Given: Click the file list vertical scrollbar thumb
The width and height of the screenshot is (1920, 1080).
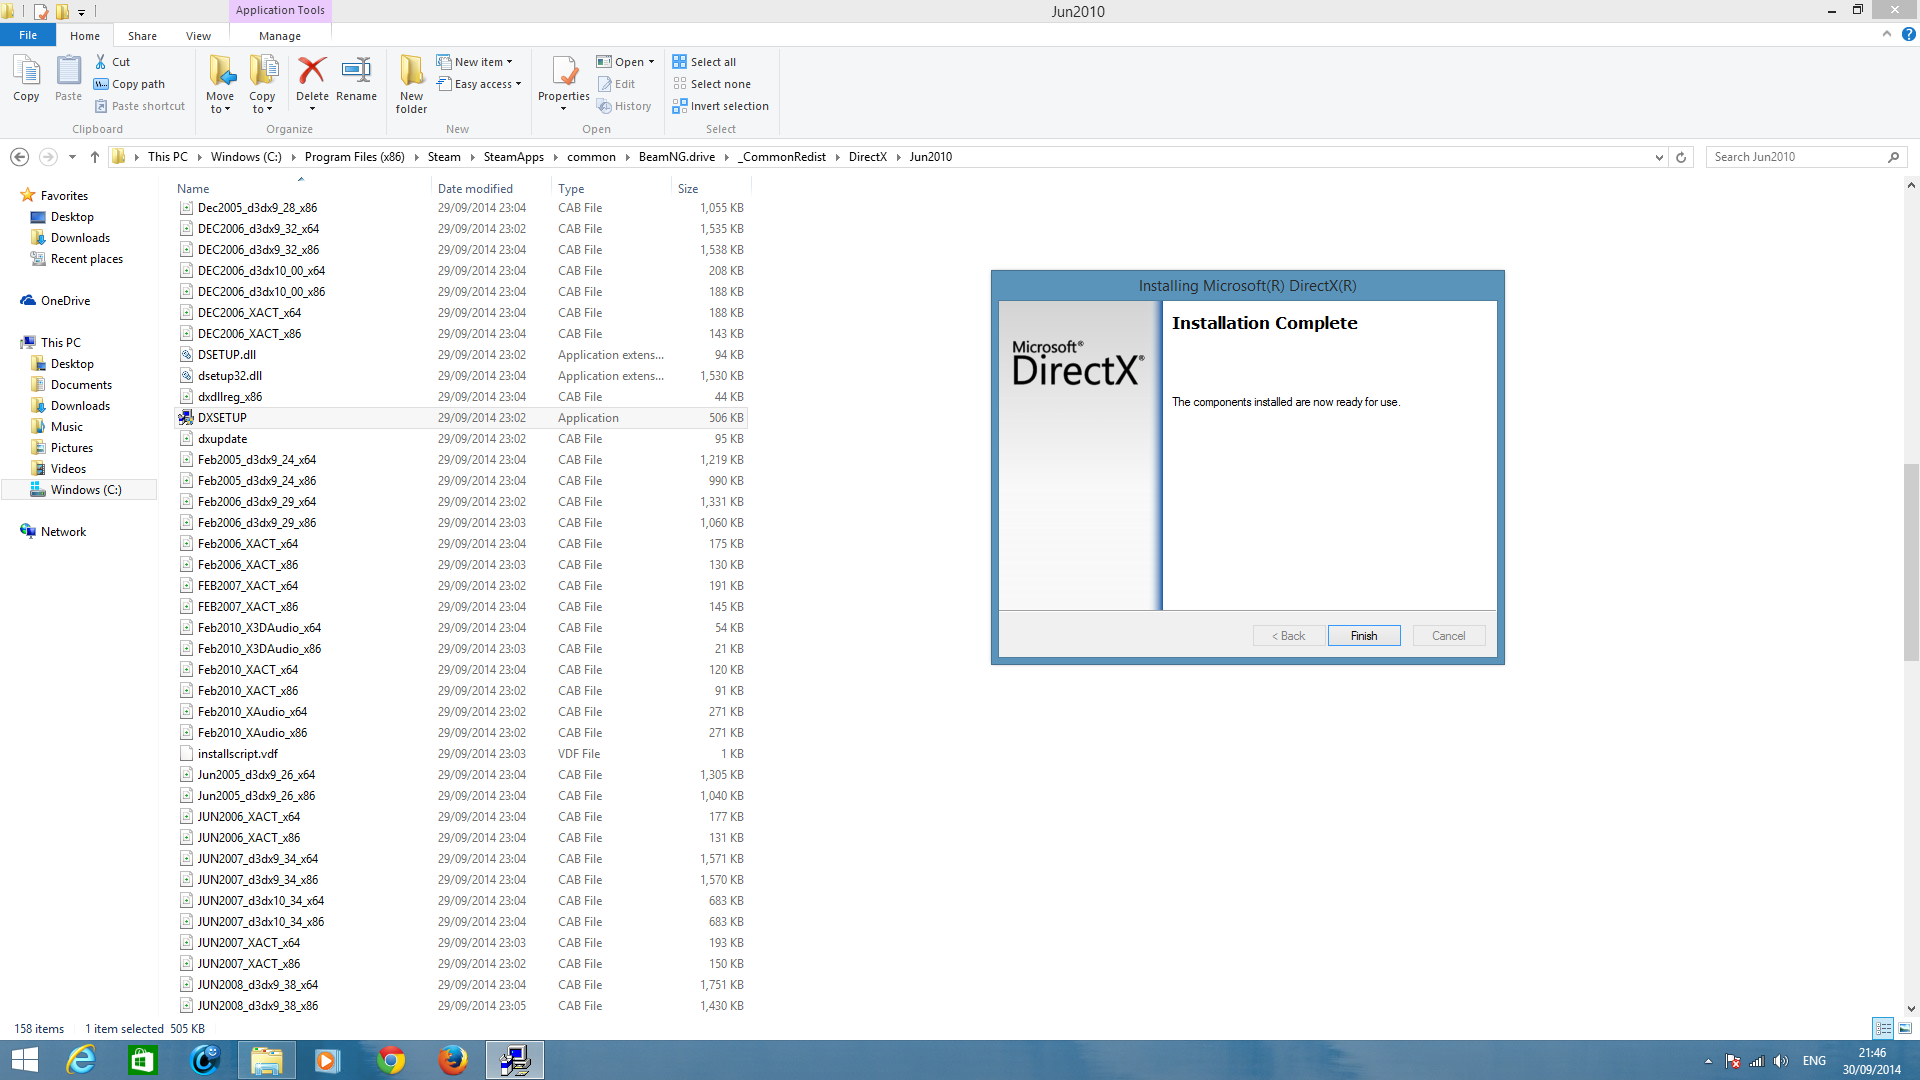Looking at the screenshot, I should point(1911,562).
